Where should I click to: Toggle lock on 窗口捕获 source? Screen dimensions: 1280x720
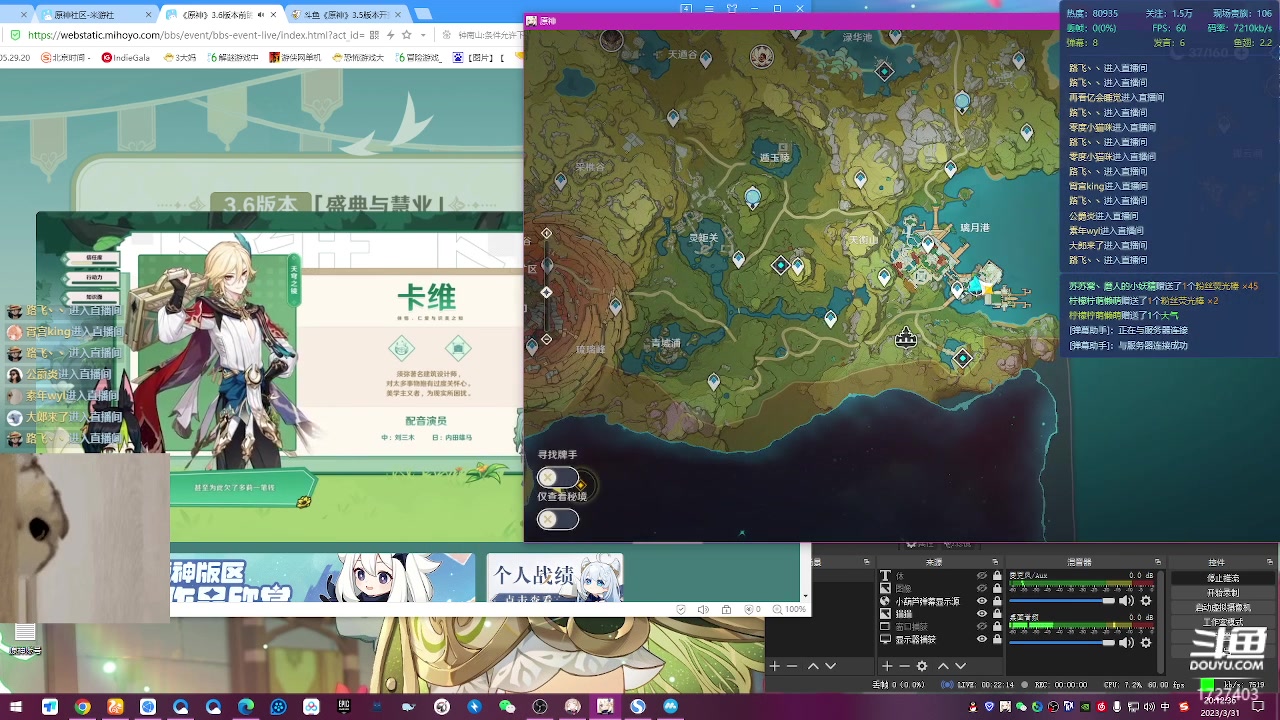coord(997,627)
